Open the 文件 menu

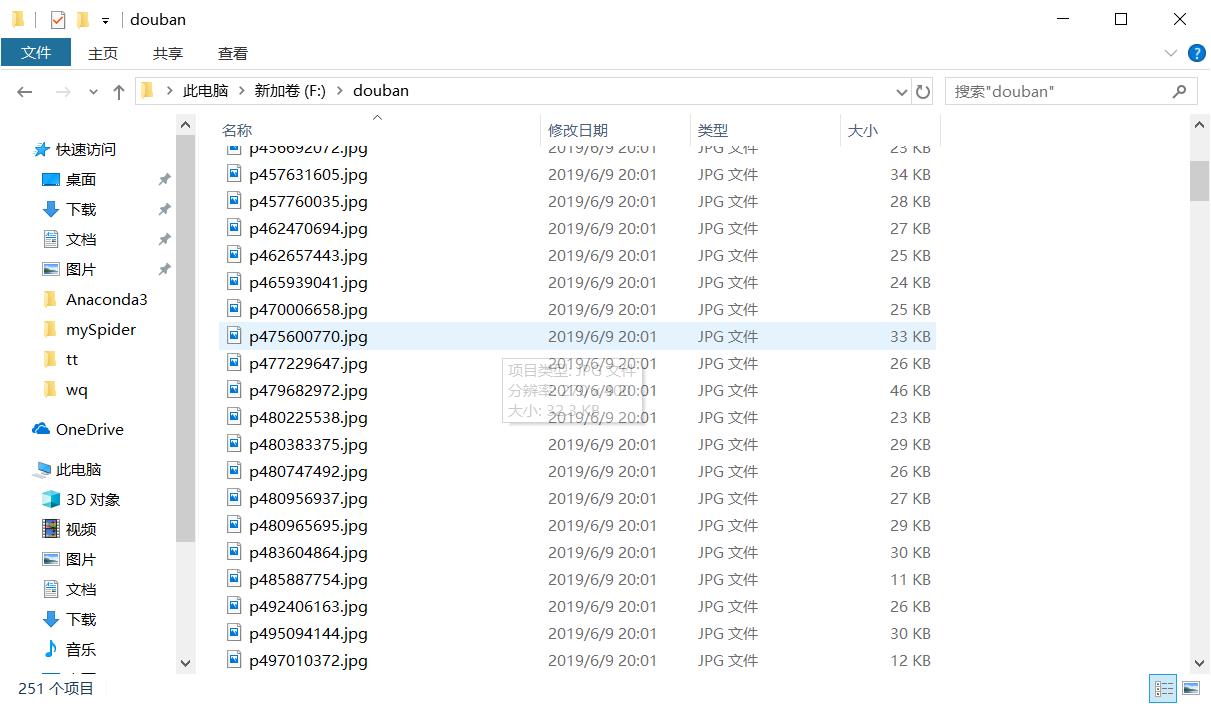click(x=36, y=52)
